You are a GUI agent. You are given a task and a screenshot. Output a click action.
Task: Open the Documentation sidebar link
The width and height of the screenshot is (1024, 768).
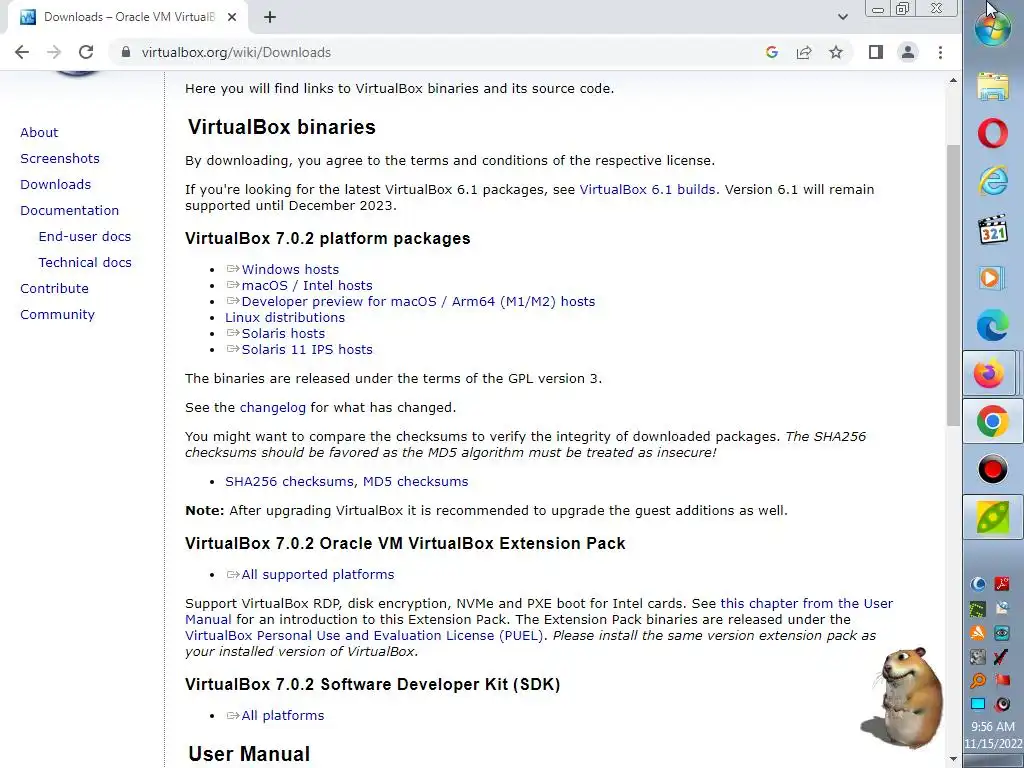pos(70,211)
